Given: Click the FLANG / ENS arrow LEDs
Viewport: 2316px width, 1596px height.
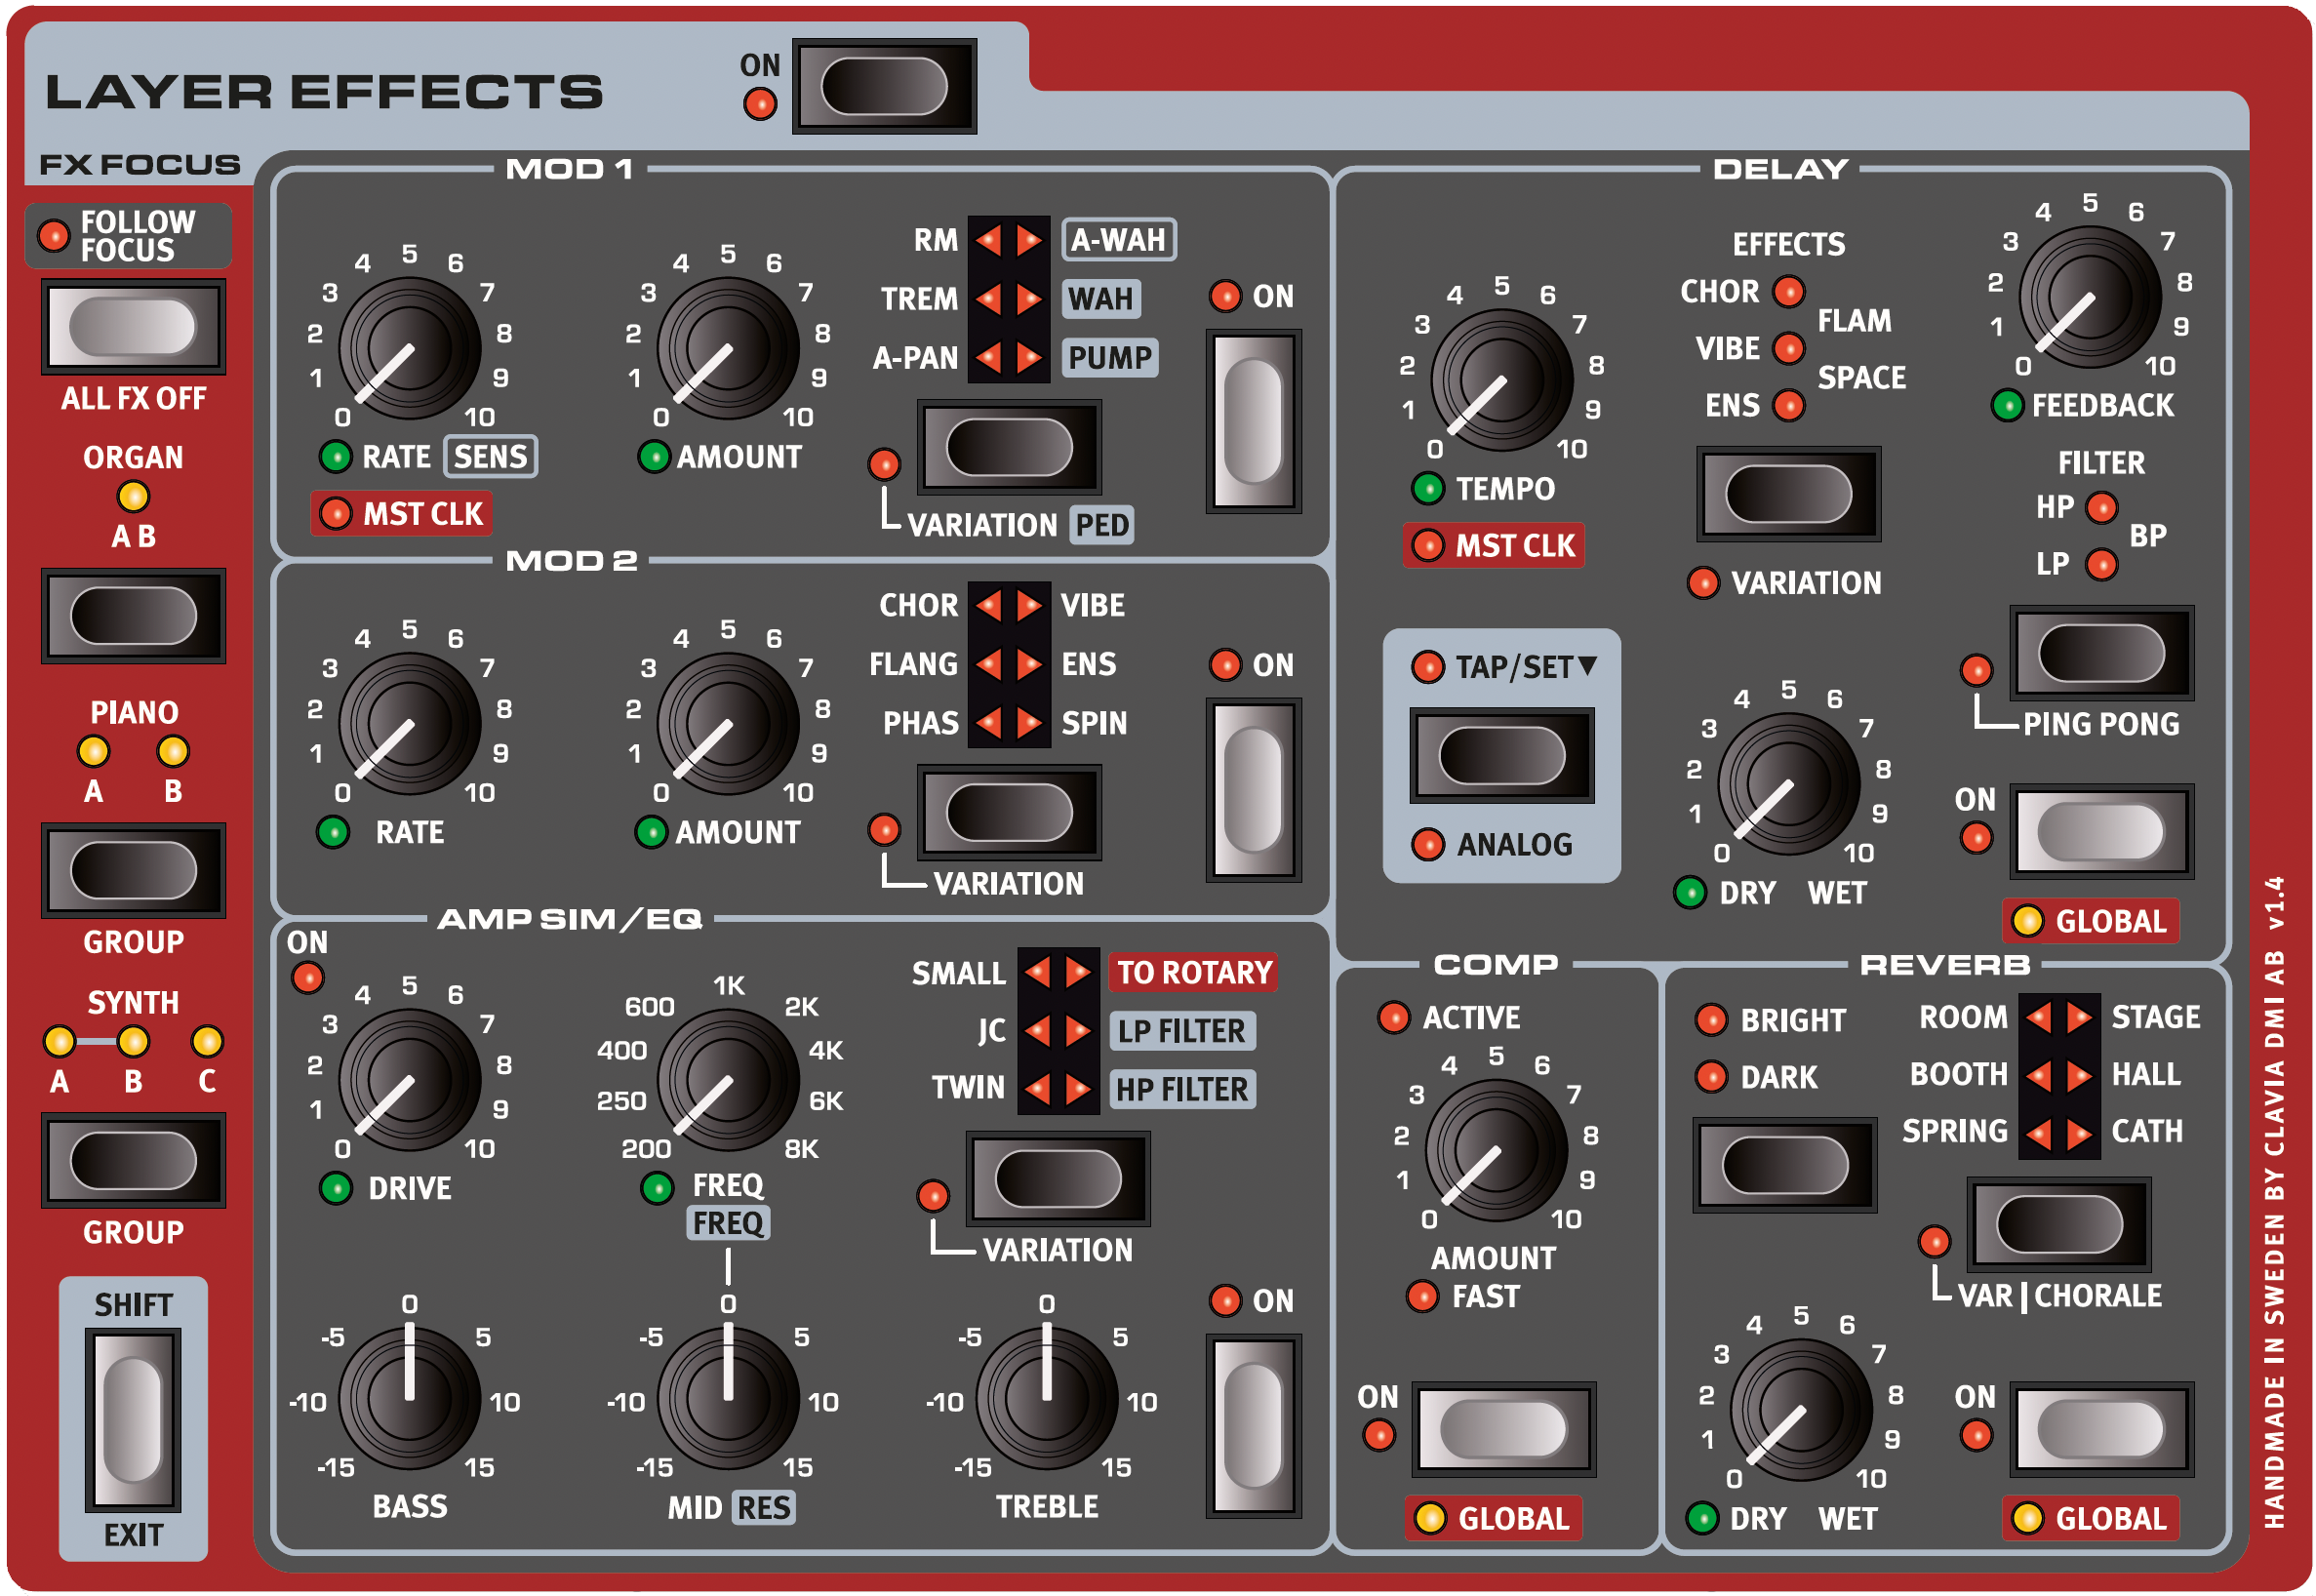Looking at the screenshot, I should [1008, 664].
